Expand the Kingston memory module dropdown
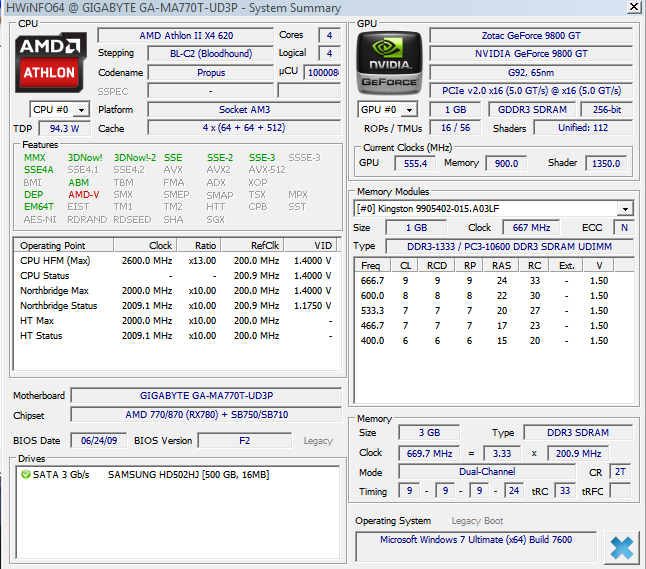The height and width of the screenshot is (569, 646). coord(625,209)
